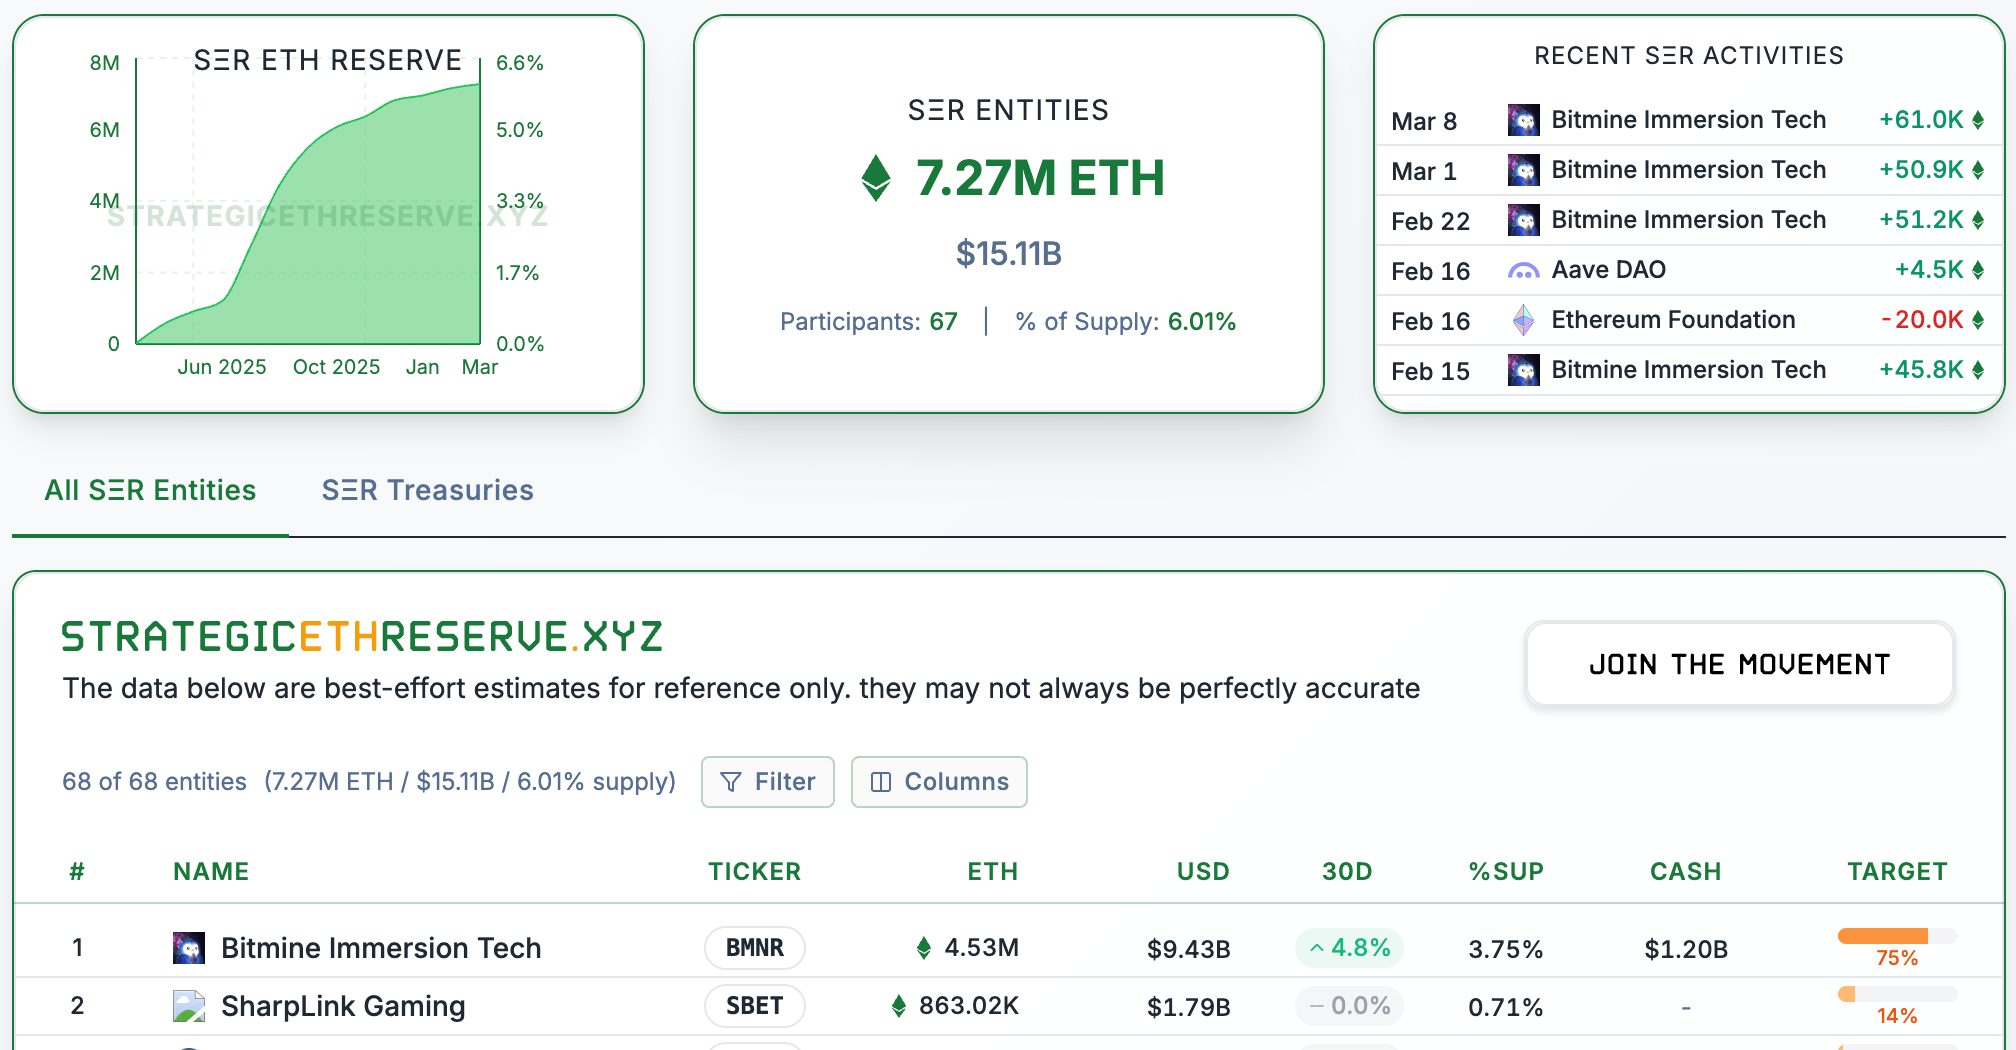This screenshot has width=2016, height=1050.
Task: Click Bitmine's 75% target progress bar
Action: (1896, 937)
